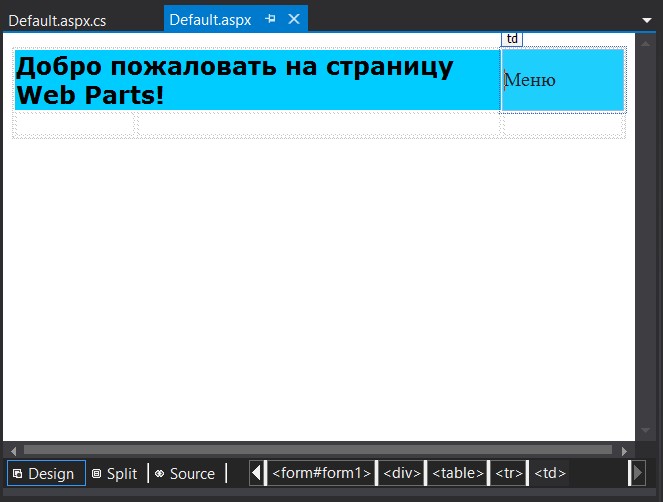The height and width of the screenshot is (502, 663).
Task: Click the horizontal scrollbar left arrow
Action: click(13, 451)
